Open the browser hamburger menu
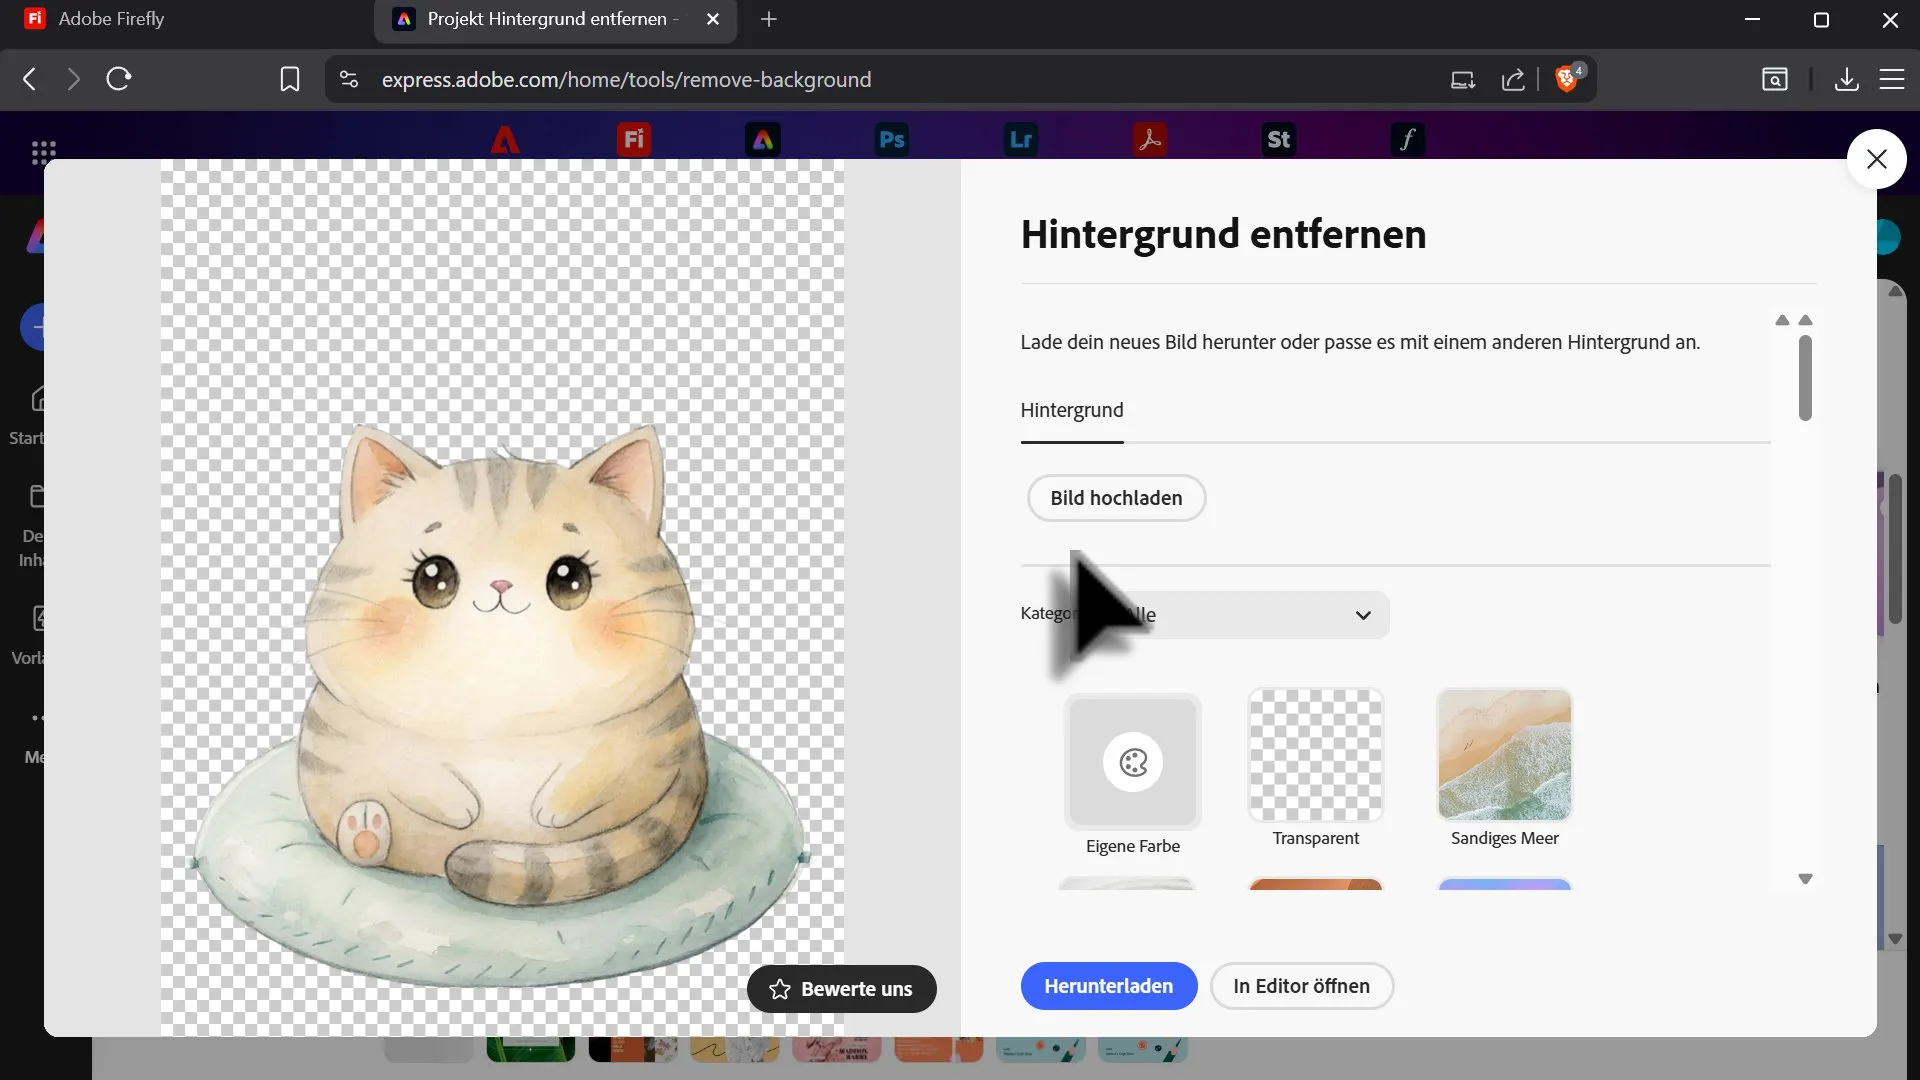Image resolution: width=1920 pixels, height=1080 pixels. pyautogui.click(x=1891, y=79)
